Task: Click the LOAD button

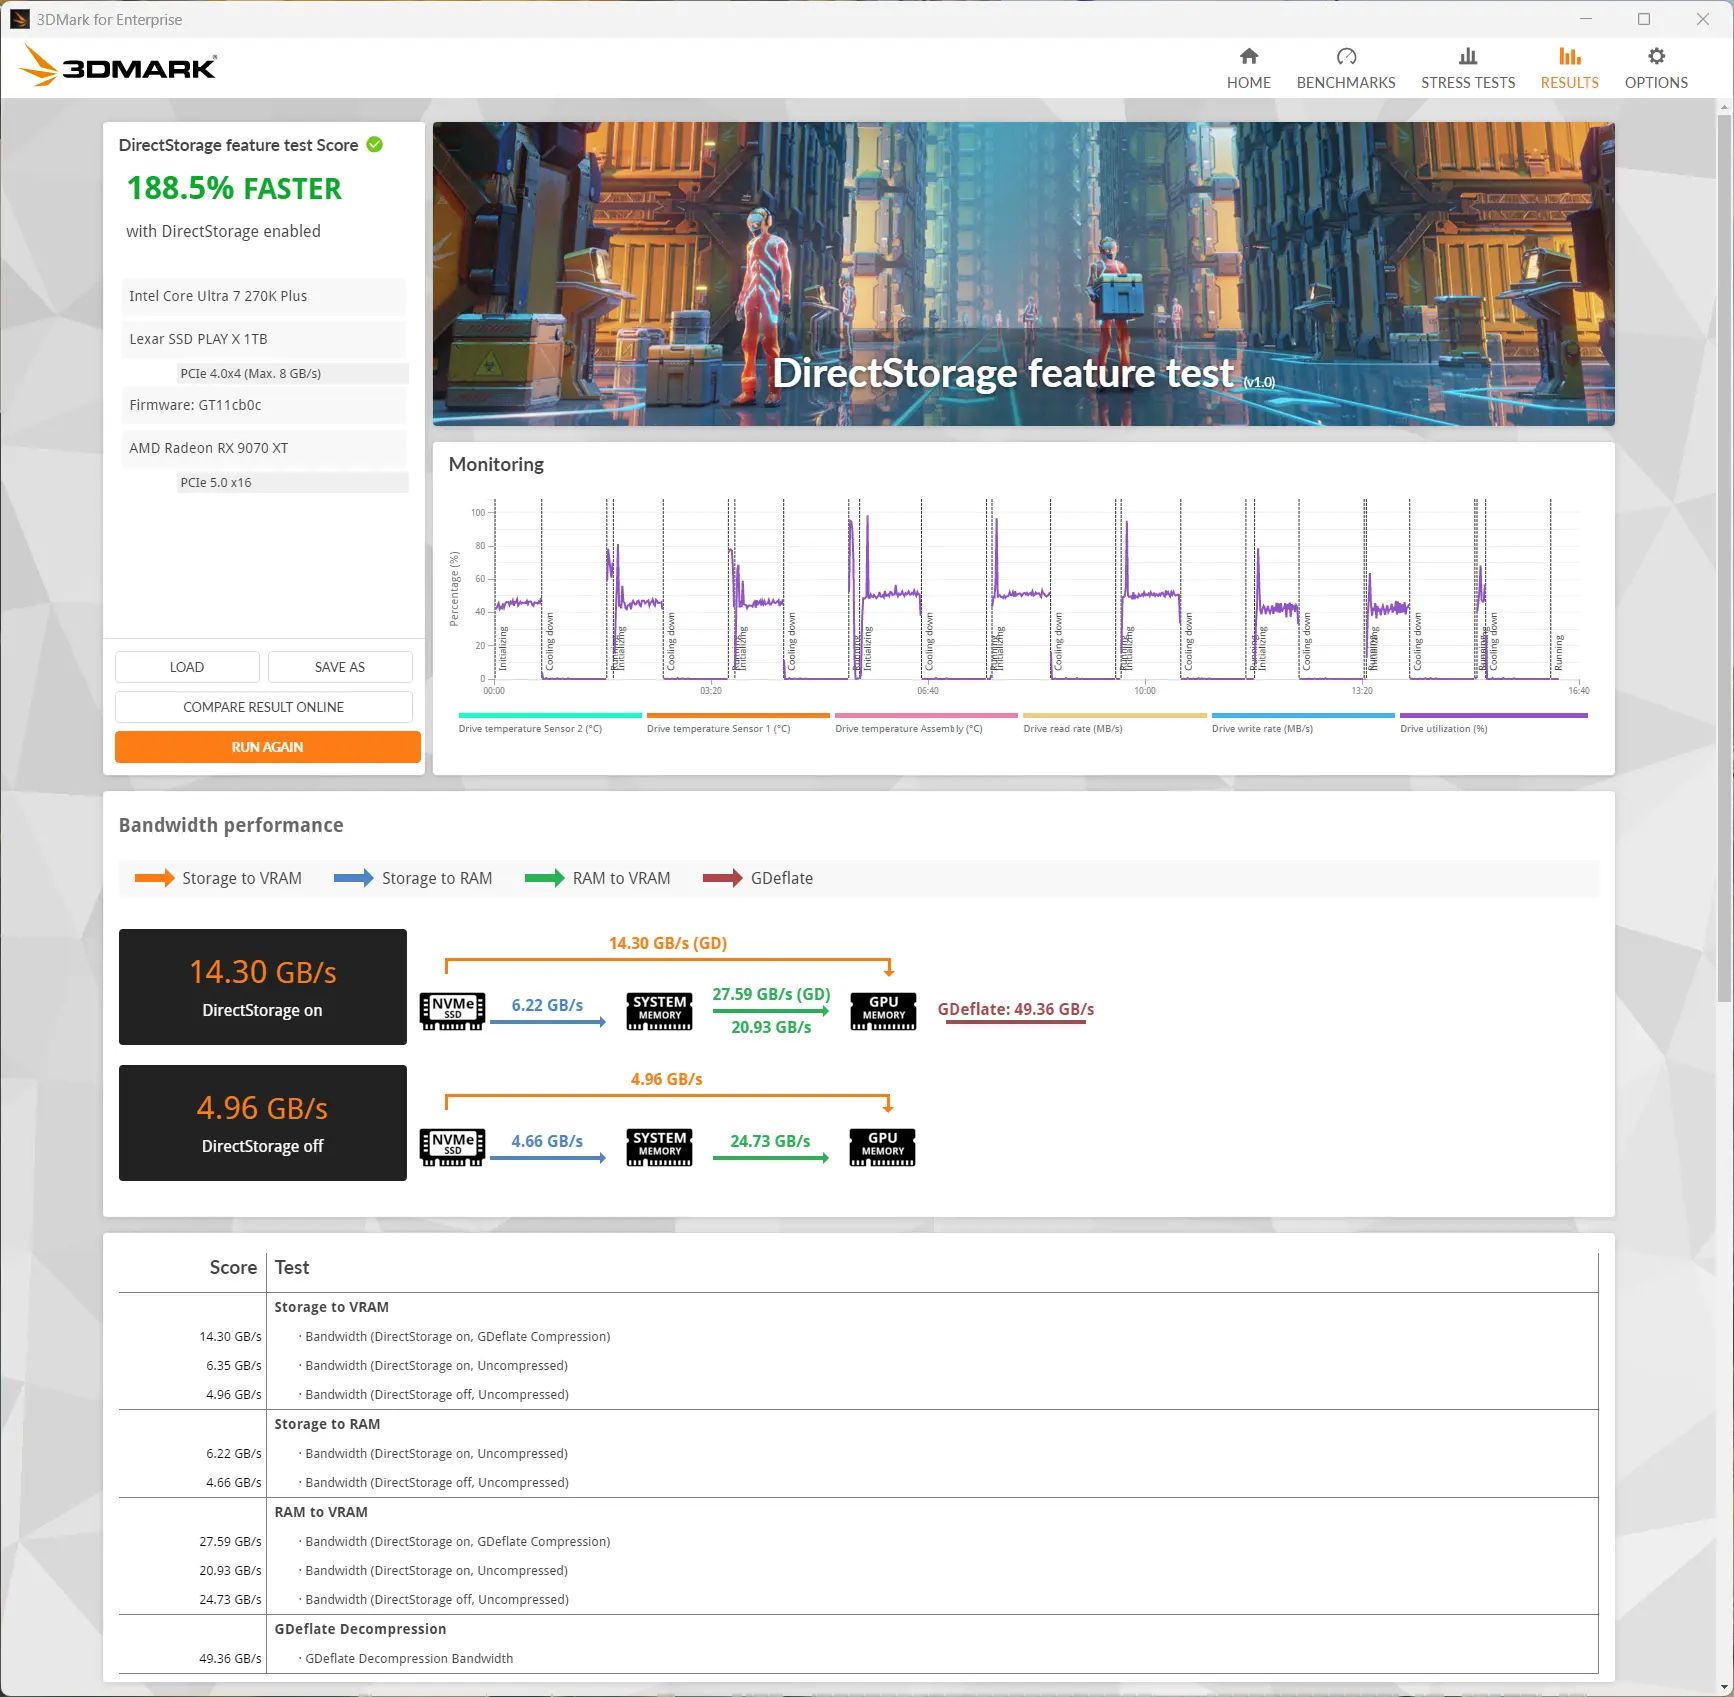Action: coord(187,667)
